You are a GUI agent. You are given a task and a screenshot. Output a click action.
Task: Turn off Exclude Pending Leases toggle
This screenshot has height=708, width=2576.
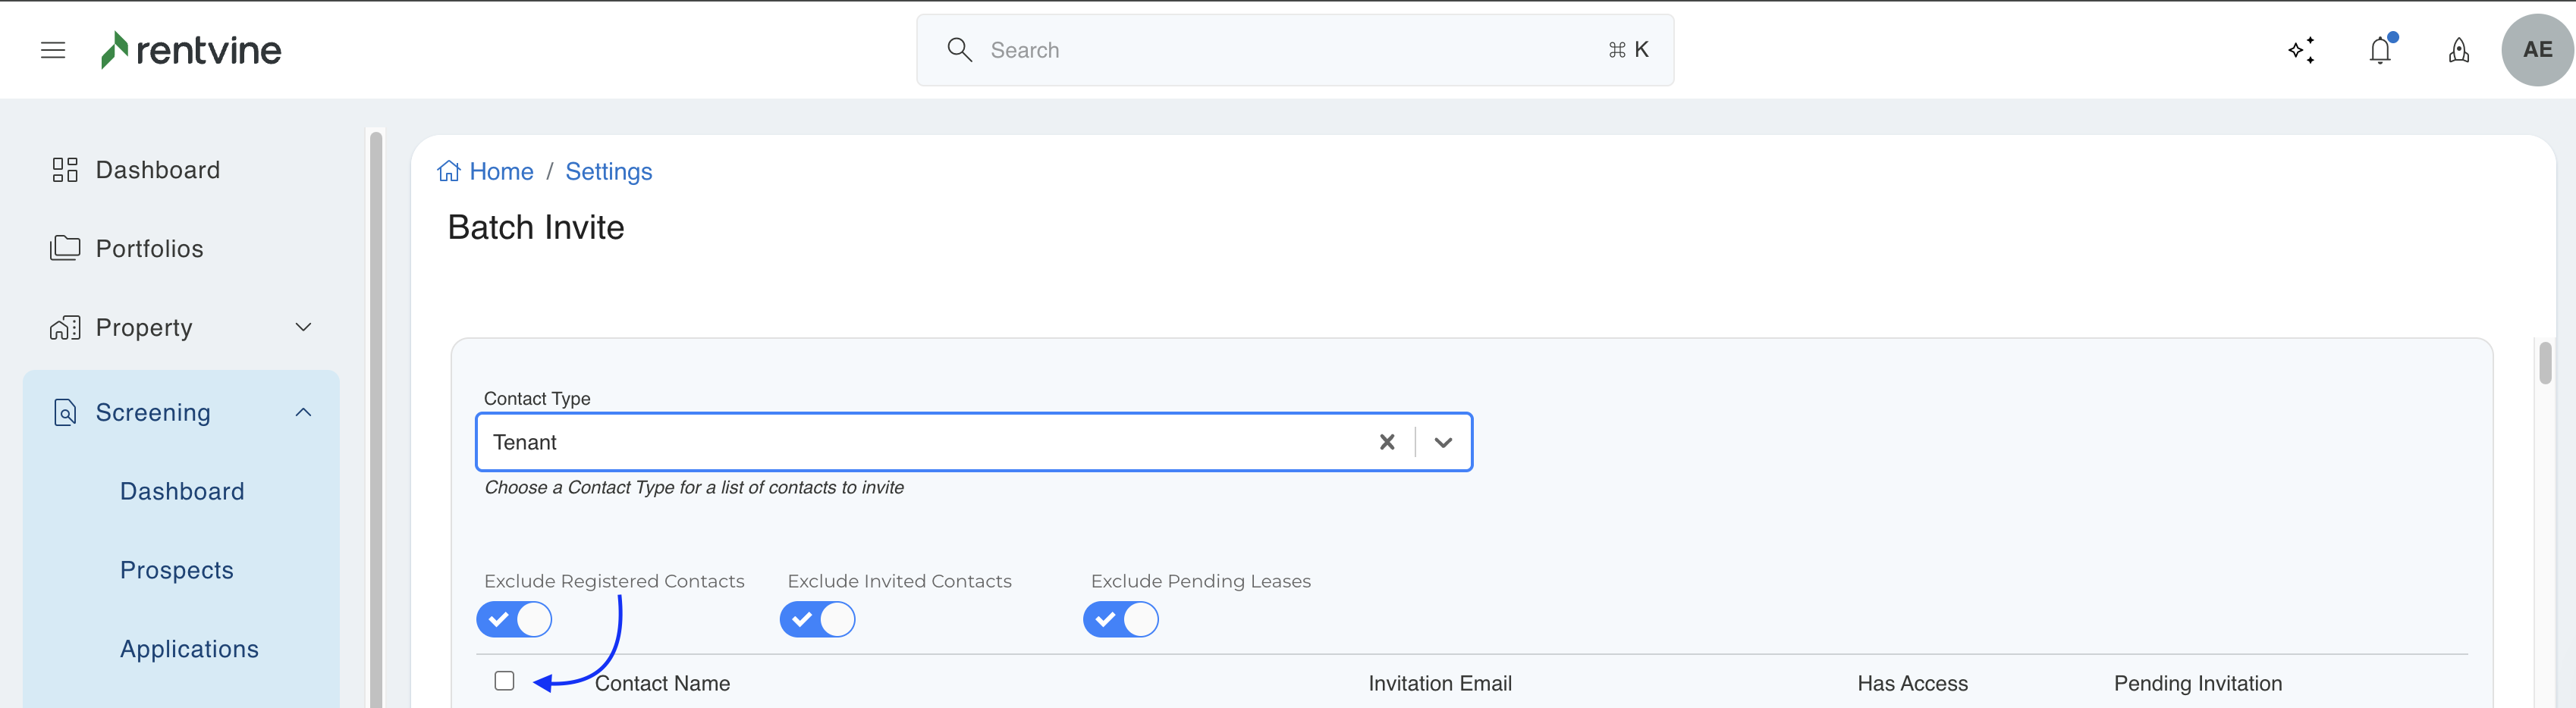[1120, 620]
